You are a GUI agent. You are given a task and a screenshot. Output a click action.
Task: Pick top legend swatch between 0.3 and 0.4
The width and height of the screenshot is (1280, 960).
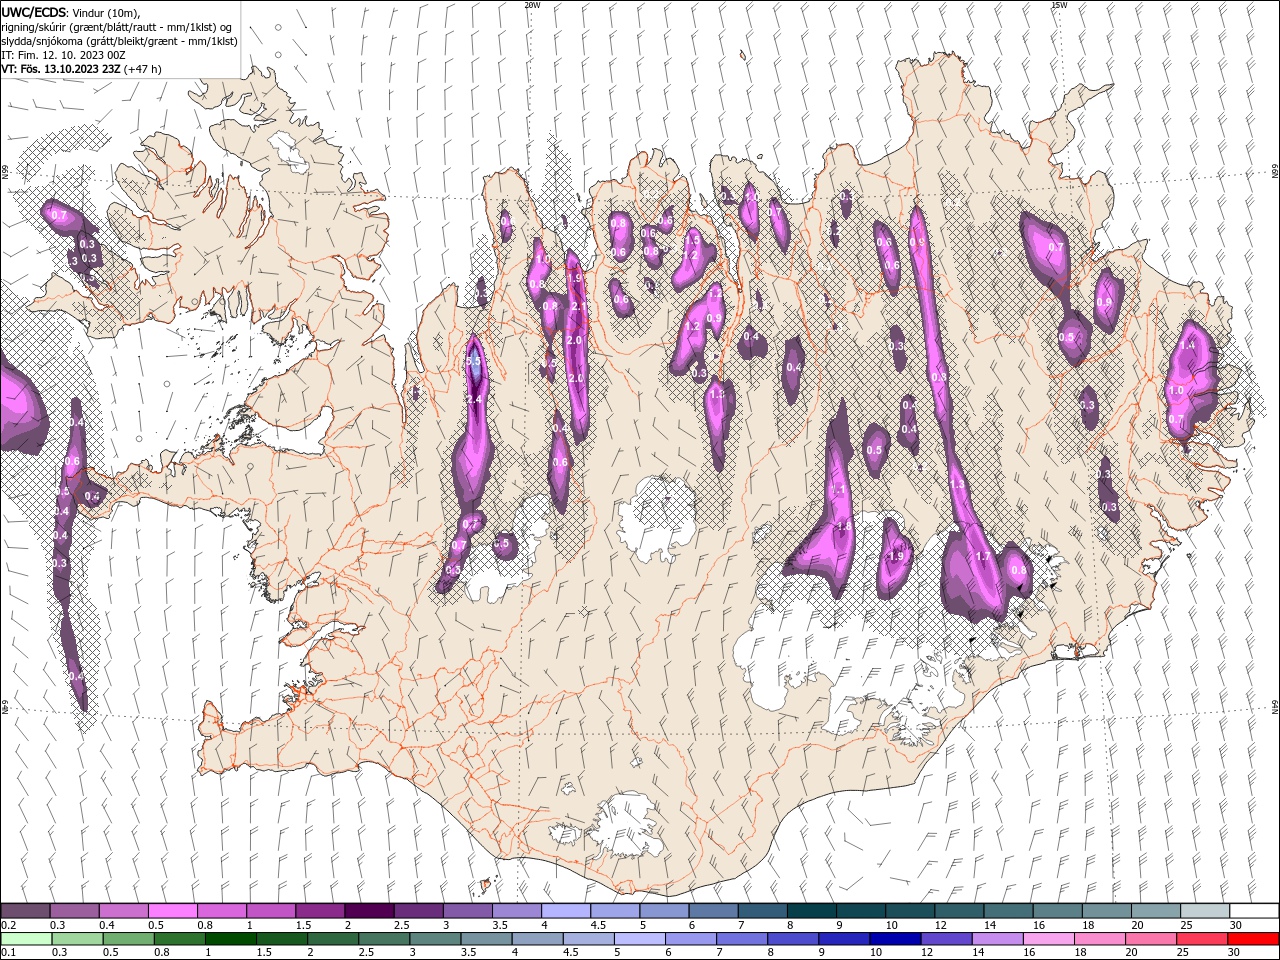pos(74,911)
